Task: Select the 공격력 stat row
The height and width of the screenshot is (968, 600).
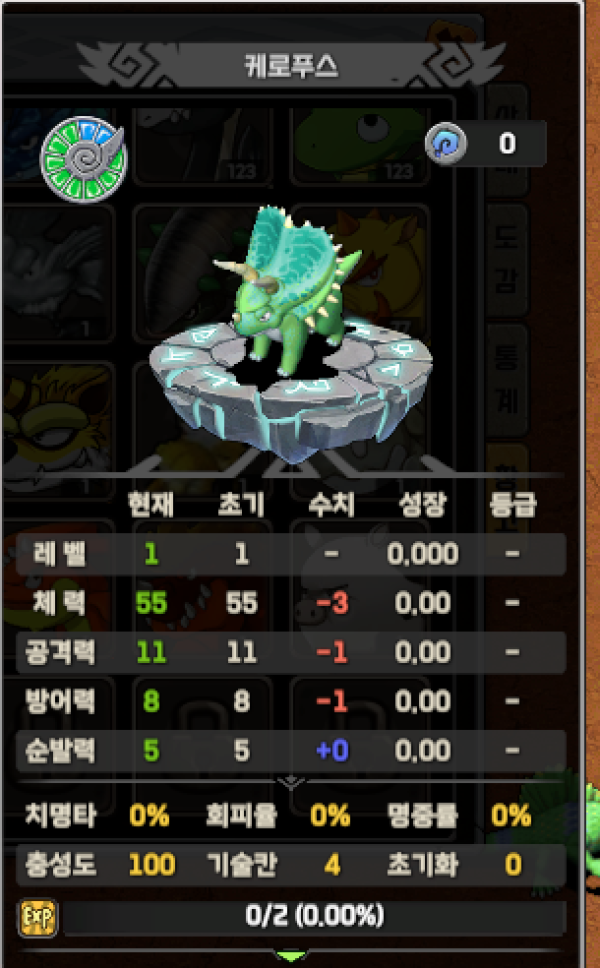Action: (x=291, y=652)
